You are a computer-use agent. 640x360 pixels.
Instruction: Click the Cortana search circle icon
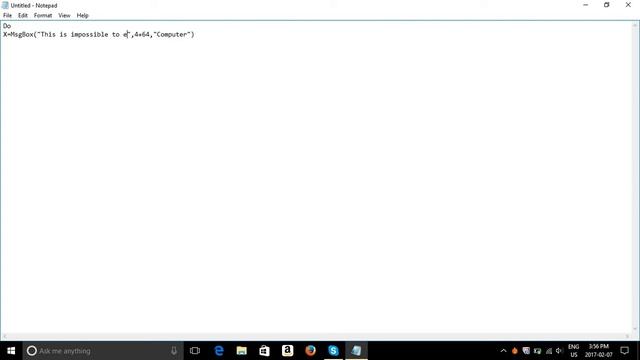(31, 351)
